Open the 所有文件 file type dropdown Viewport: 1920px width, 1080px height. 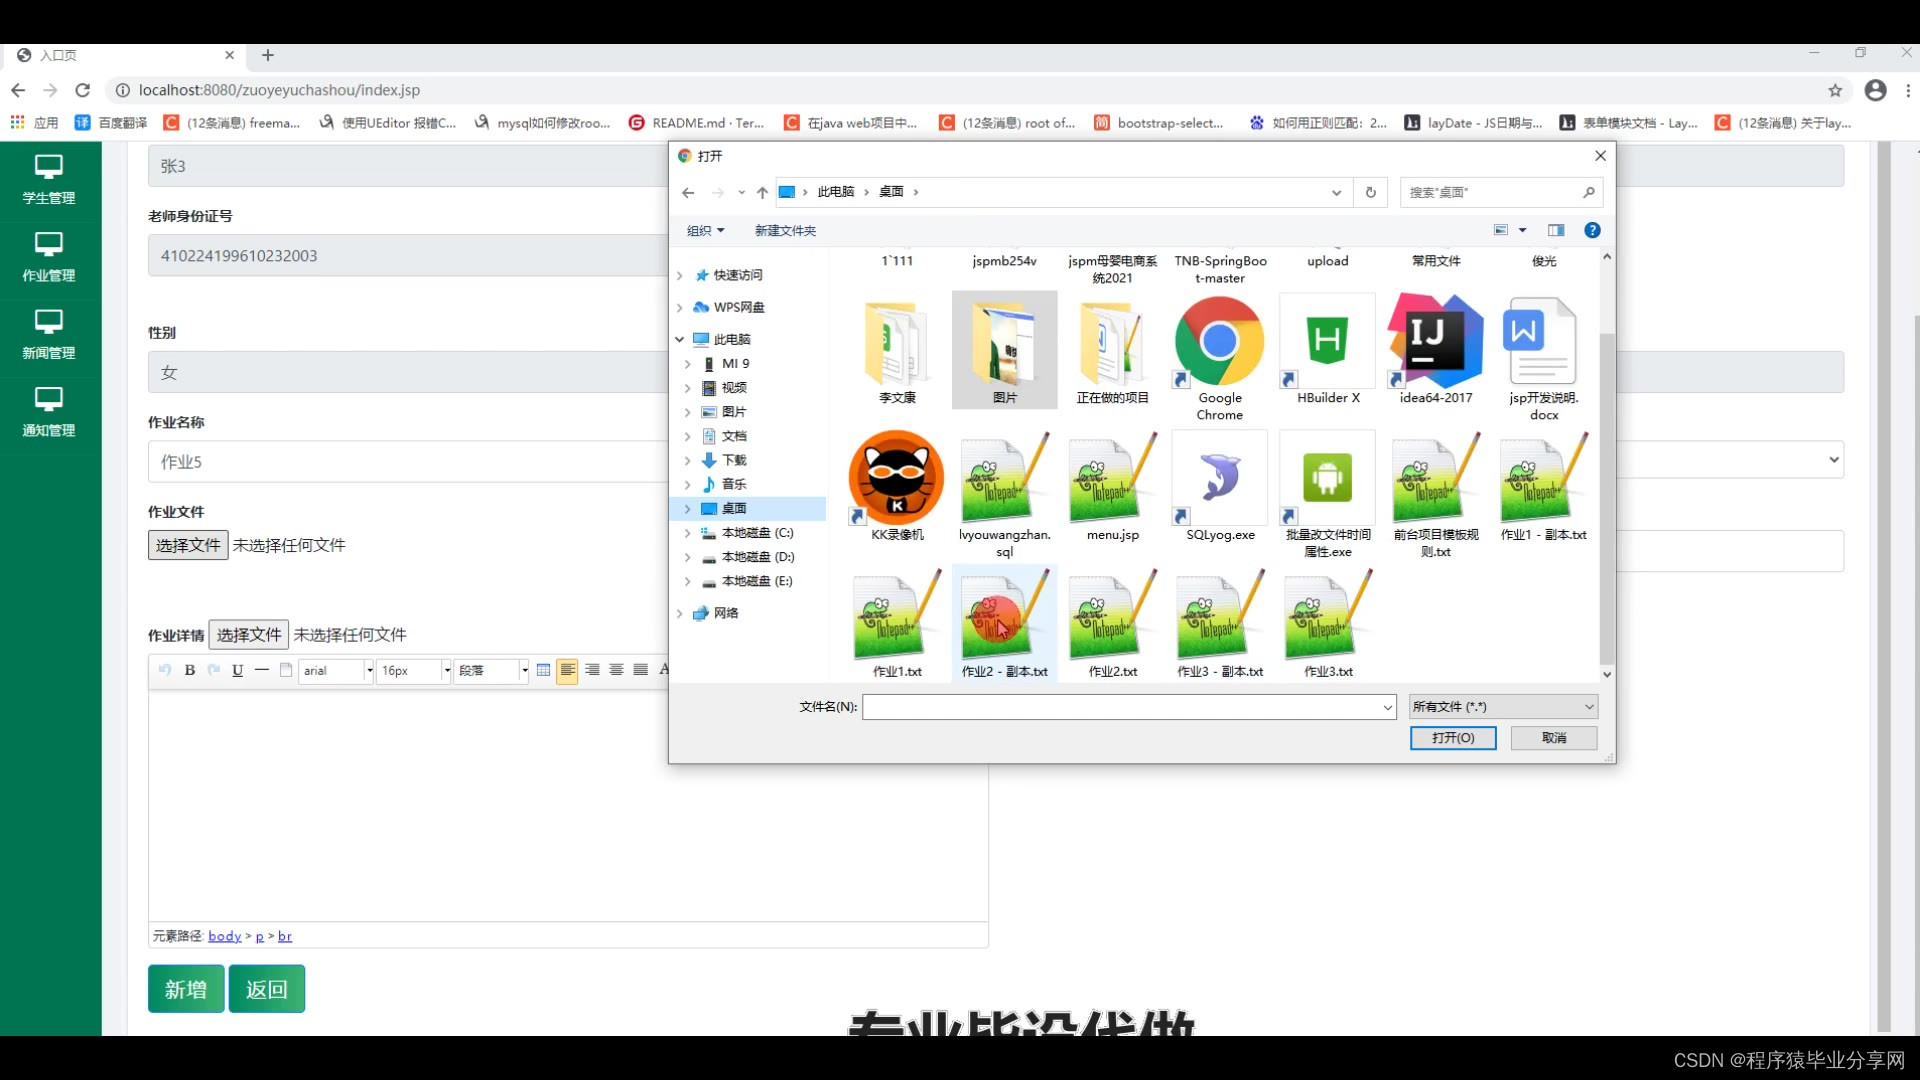(x=1503, y=707)
